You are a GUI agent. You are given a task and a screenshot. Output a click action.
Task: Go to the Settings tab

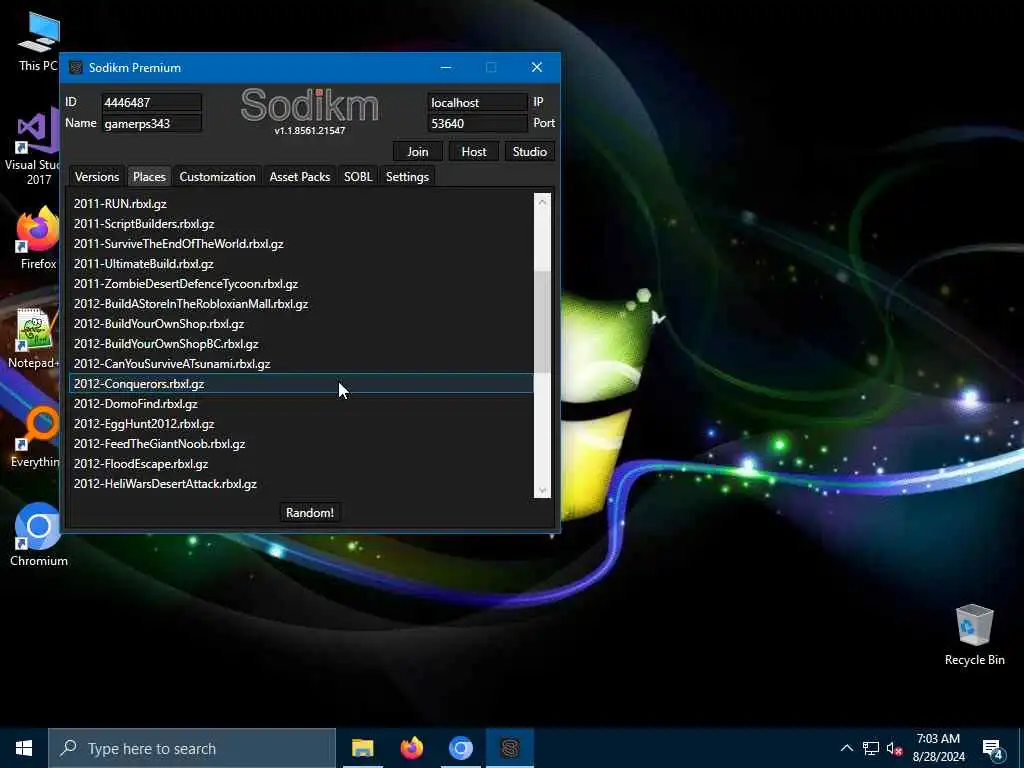(x=407, y=176)
